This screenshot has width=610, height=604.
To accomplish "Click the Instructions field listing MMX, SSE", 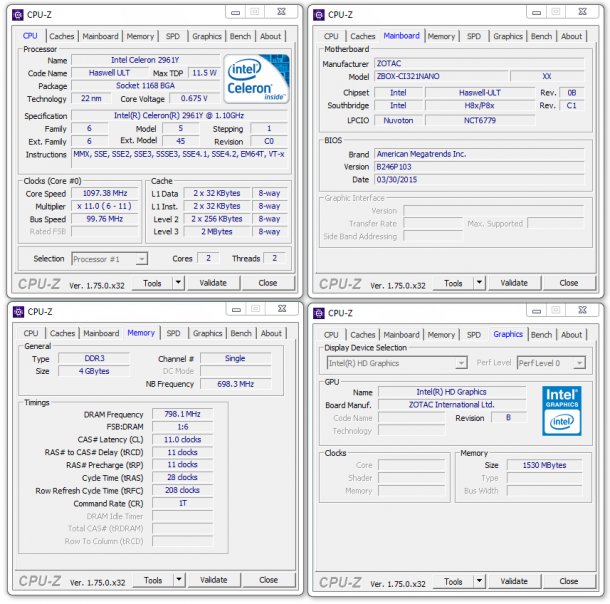I will click(x=179, y=158).
